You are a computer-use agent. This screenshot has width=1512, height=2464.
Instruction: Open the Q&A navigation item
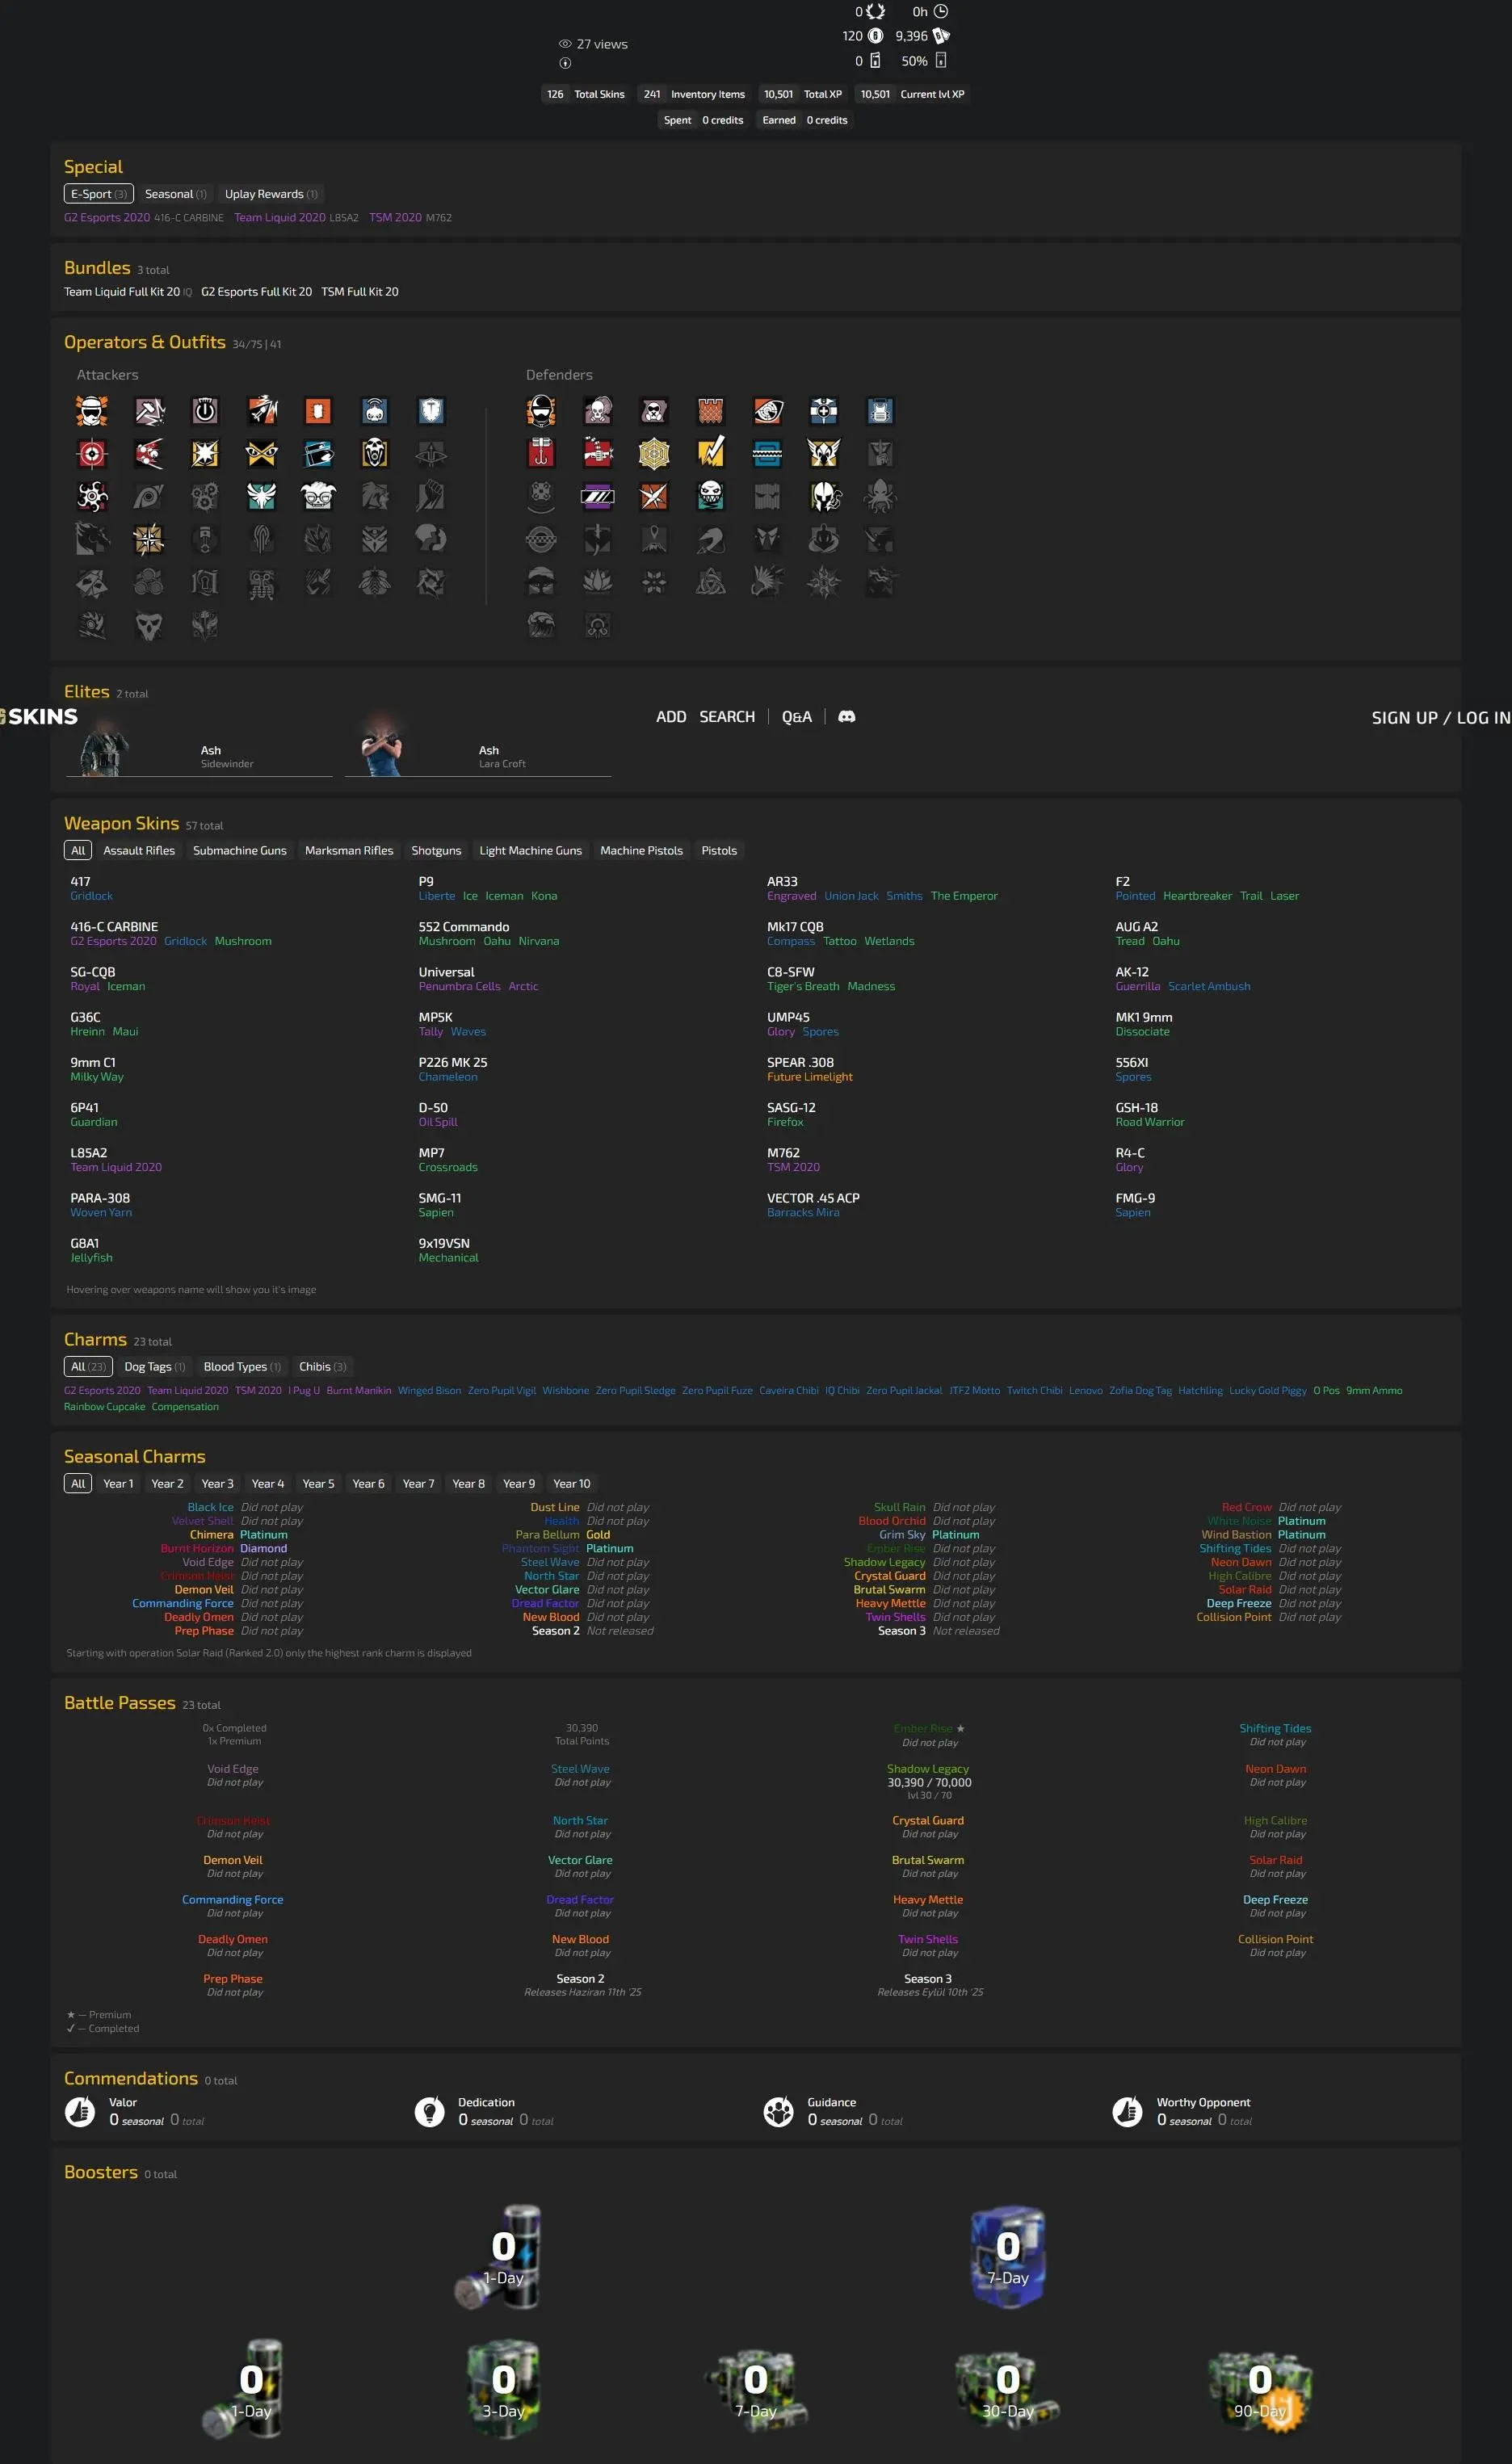tap(796, 717)
